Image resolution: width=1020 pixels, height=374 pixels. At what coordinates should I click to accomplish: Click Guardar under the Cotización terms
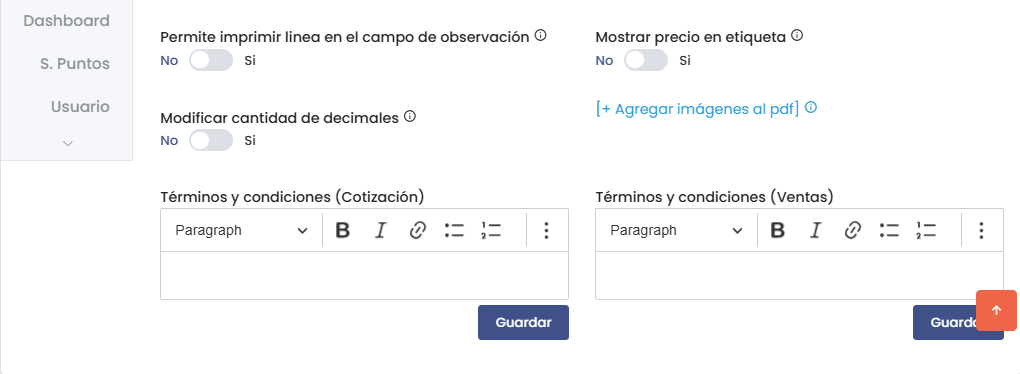(x=524, y=323)
